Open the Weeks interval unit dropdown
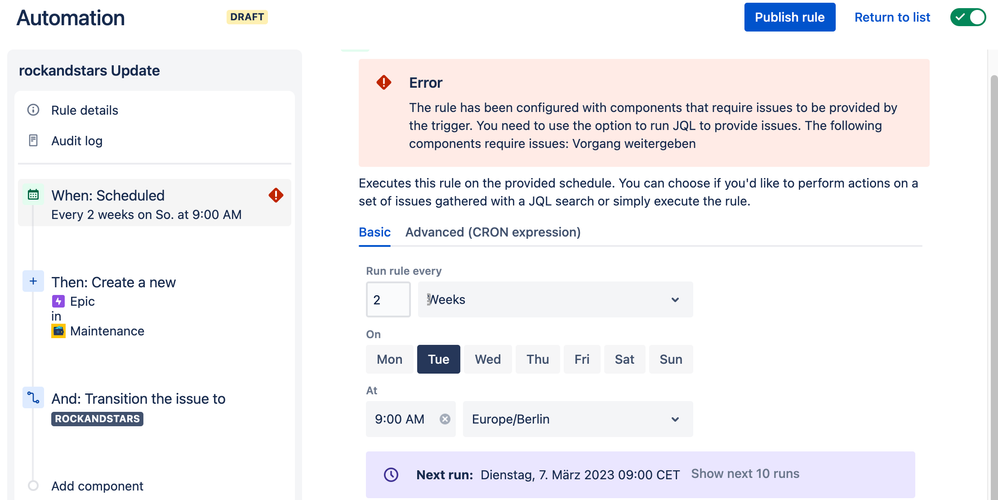The height and width of the screenshot is (500, 998). [x=555, y=300]
